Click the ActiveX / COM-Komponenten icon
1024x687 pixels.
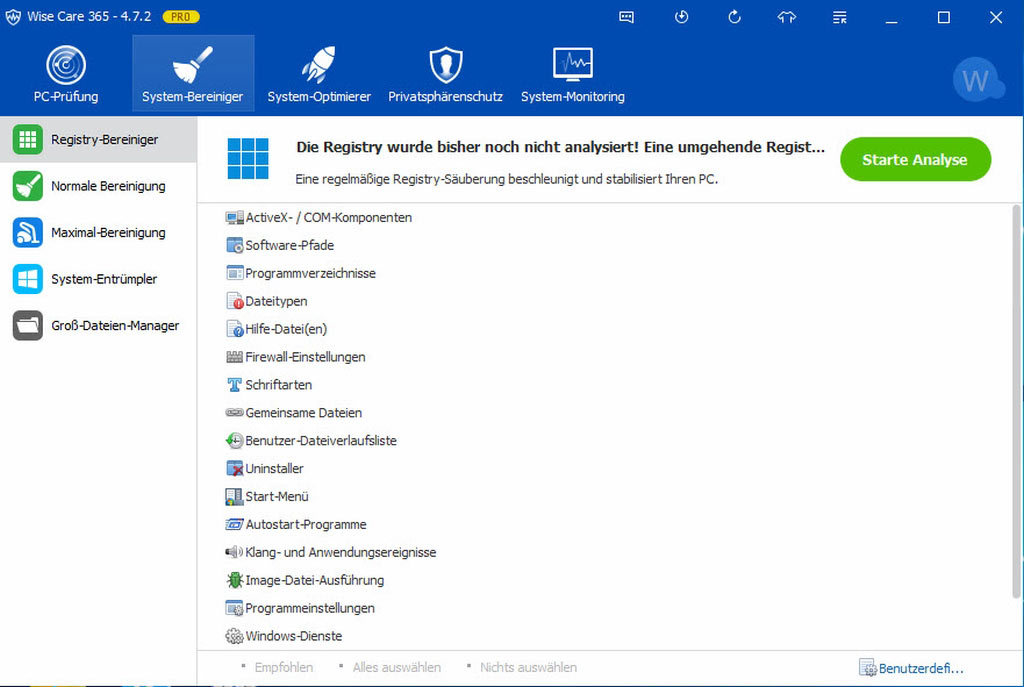click(234, 217)
